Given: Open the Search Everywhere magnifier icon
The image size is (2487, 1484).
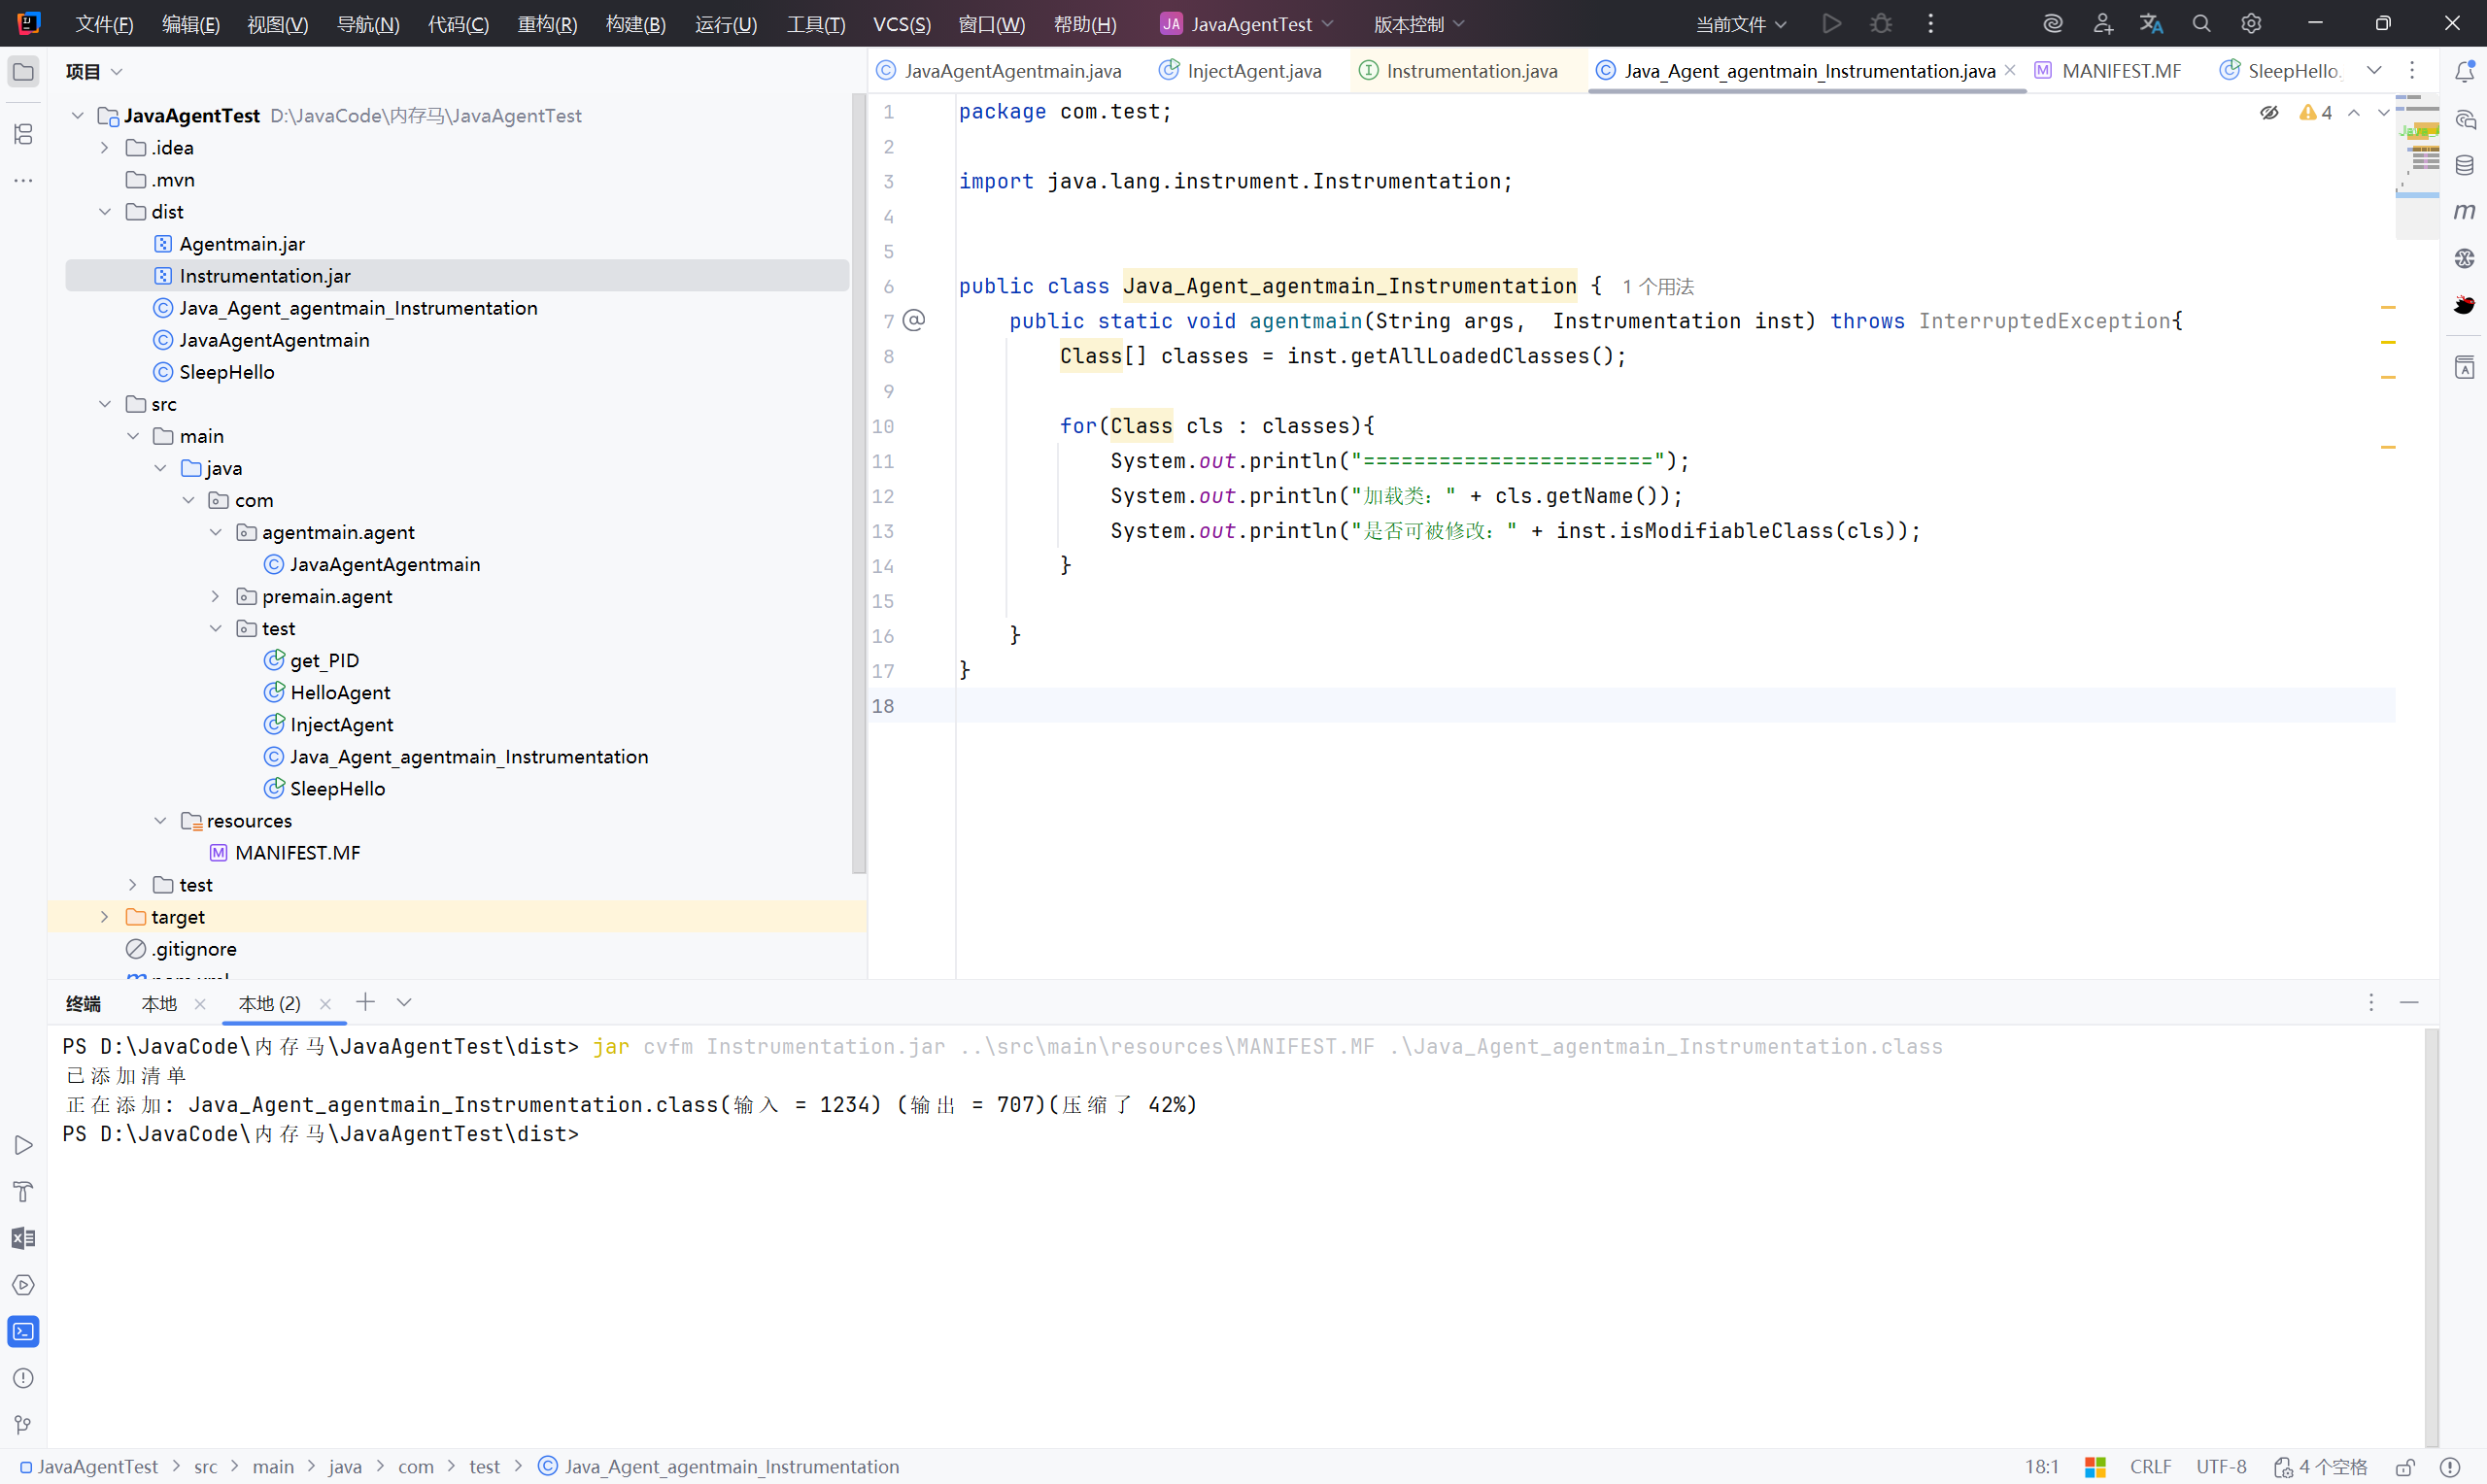Looking at the screenshot, I should click(2201, 24).
